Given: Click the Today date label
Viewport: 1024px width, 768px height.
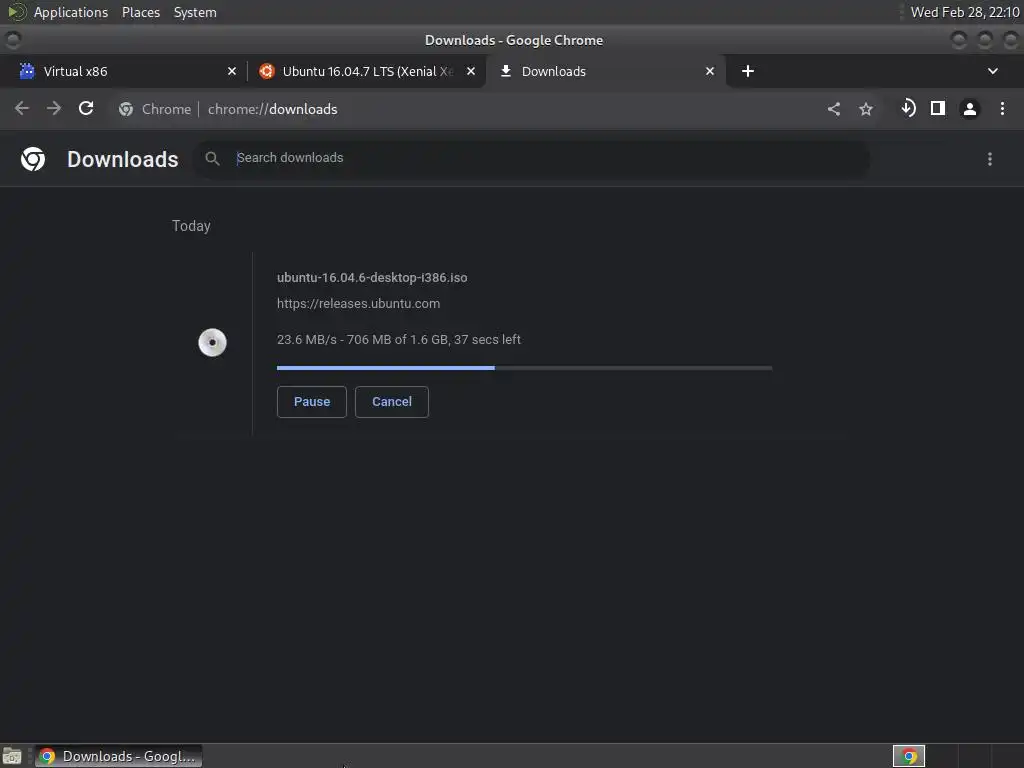Looking at the screenshot, I should [x=191, y=226].
